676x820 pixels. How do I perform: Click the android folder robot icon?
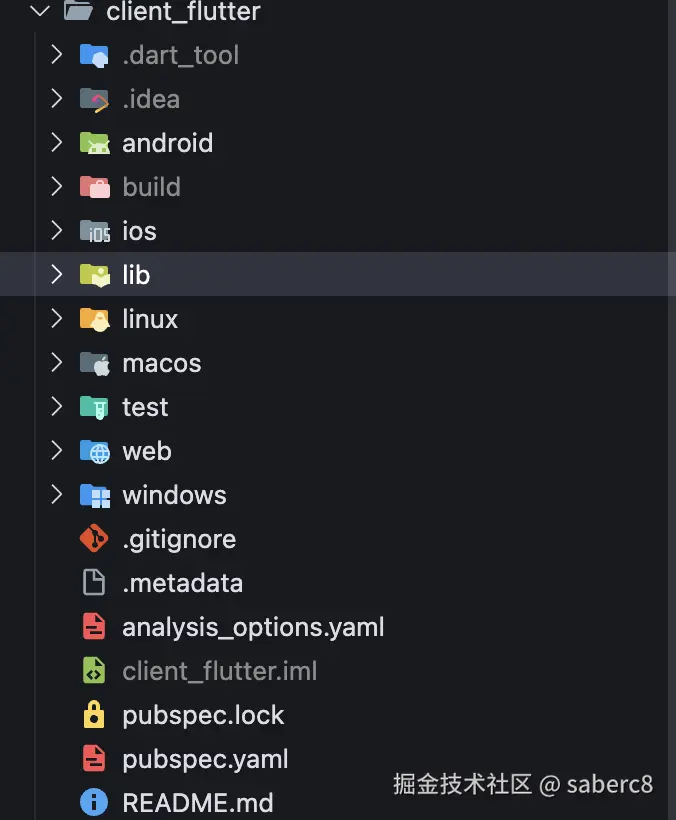click(94, 143)
